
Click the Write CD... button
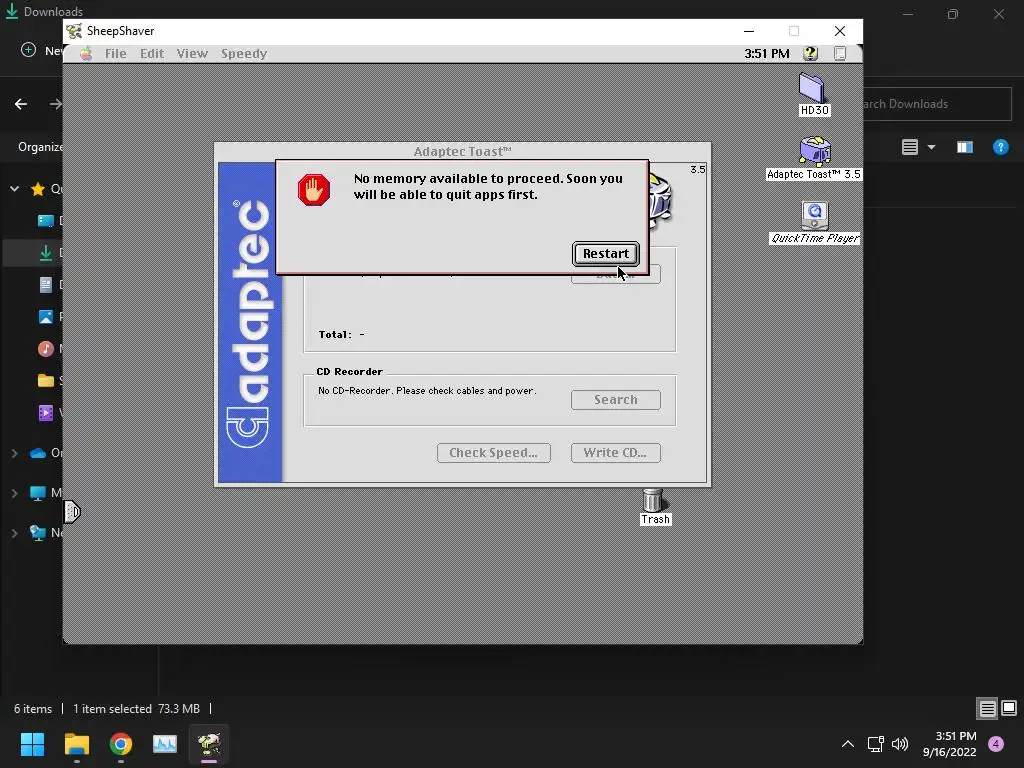coord(615,453)
